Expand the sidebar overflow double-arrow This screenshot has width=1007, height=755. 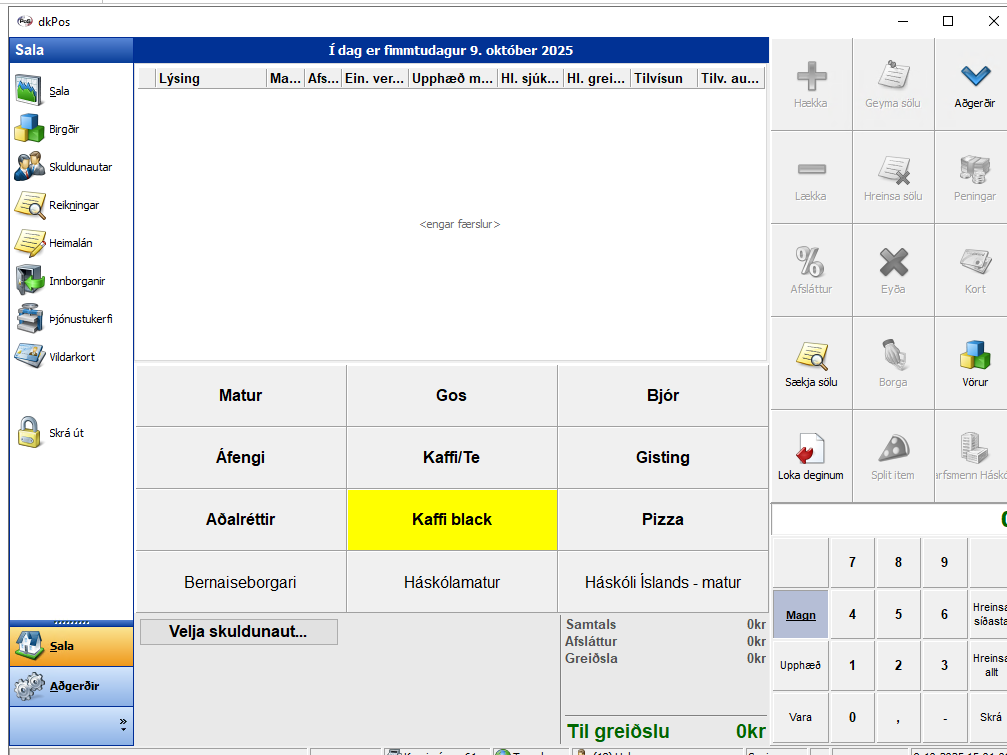(x=123, y=721)
